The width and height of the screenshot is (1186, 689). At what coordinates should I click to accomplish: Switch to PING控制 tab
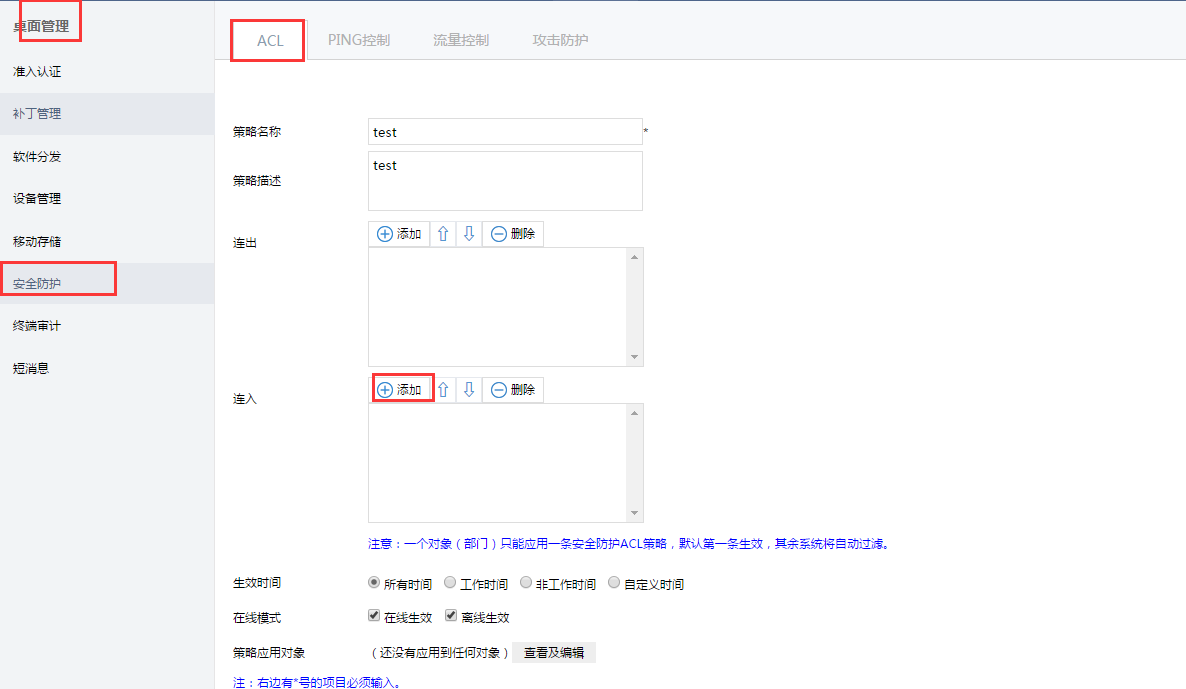(359, 40)
